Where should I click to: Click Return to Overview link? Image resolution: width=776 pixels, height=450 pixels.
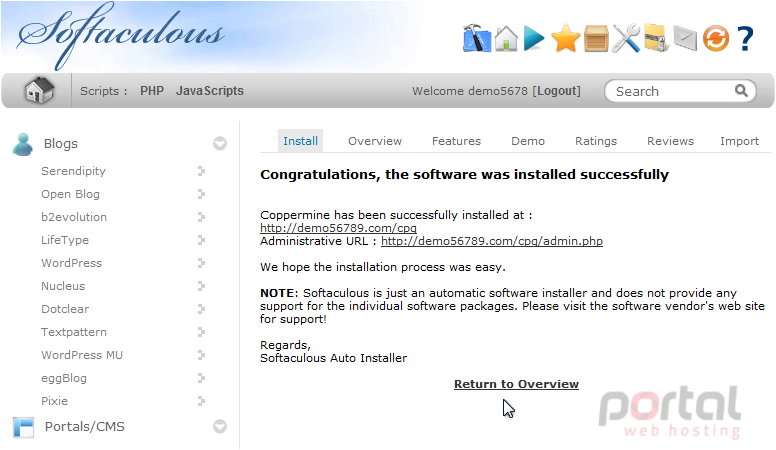click(516, 384)
